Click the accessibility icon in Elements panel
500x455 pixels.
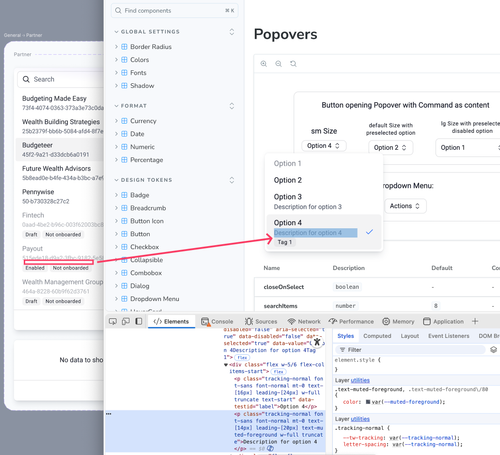coord(317,342)
